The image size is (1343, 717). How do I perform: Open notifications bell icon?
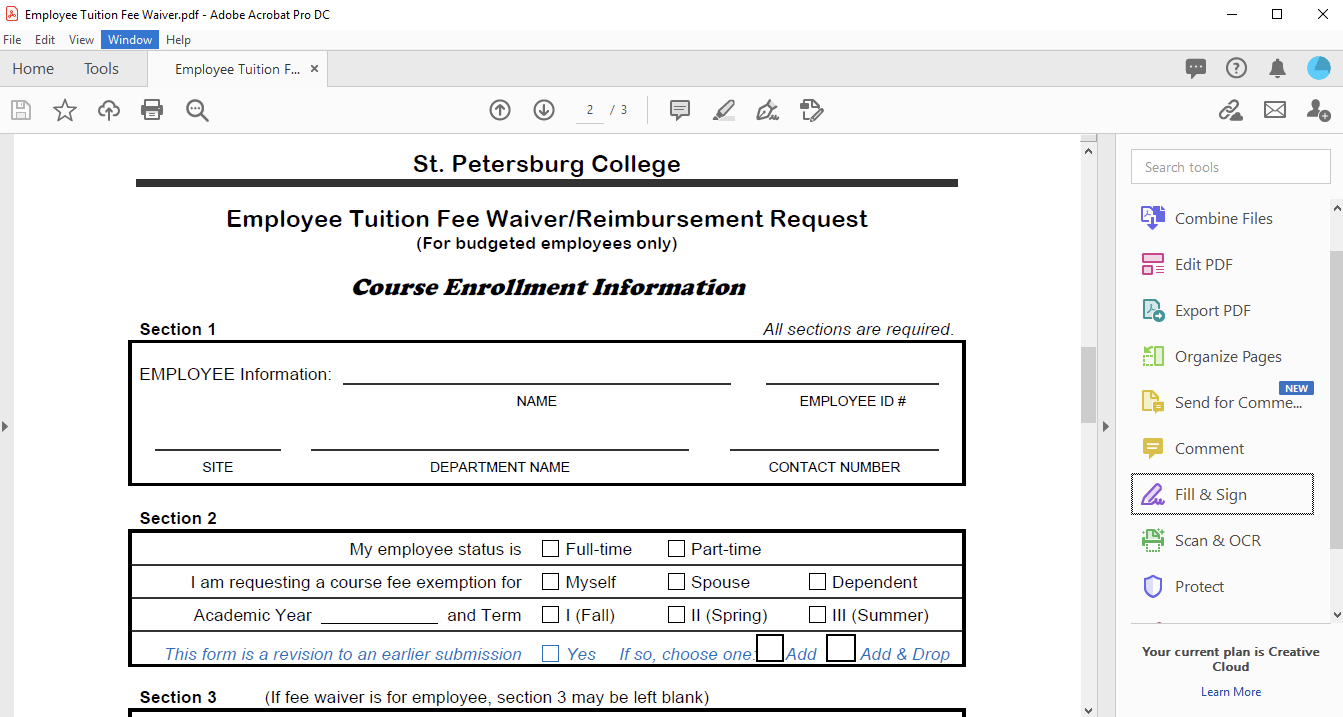tap(1278, 68)
